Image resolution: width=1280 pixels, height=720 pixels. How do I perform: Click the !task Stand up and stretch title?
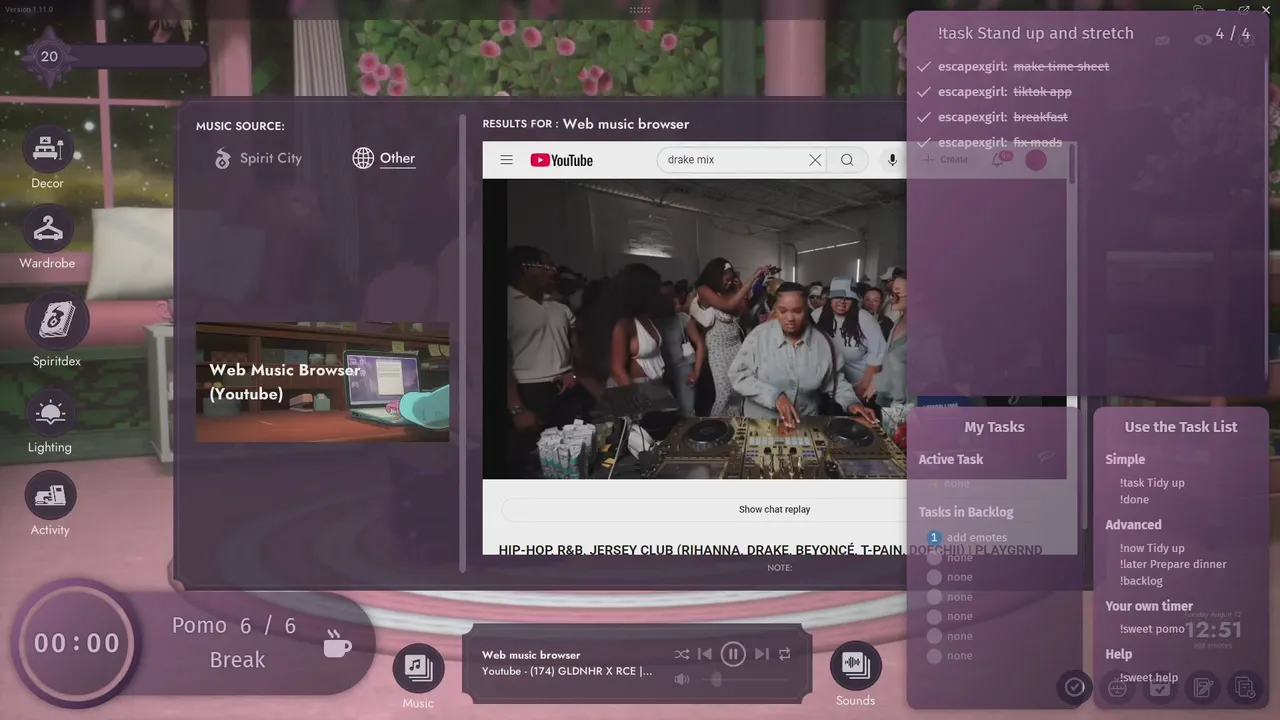tap(1036, 33)
